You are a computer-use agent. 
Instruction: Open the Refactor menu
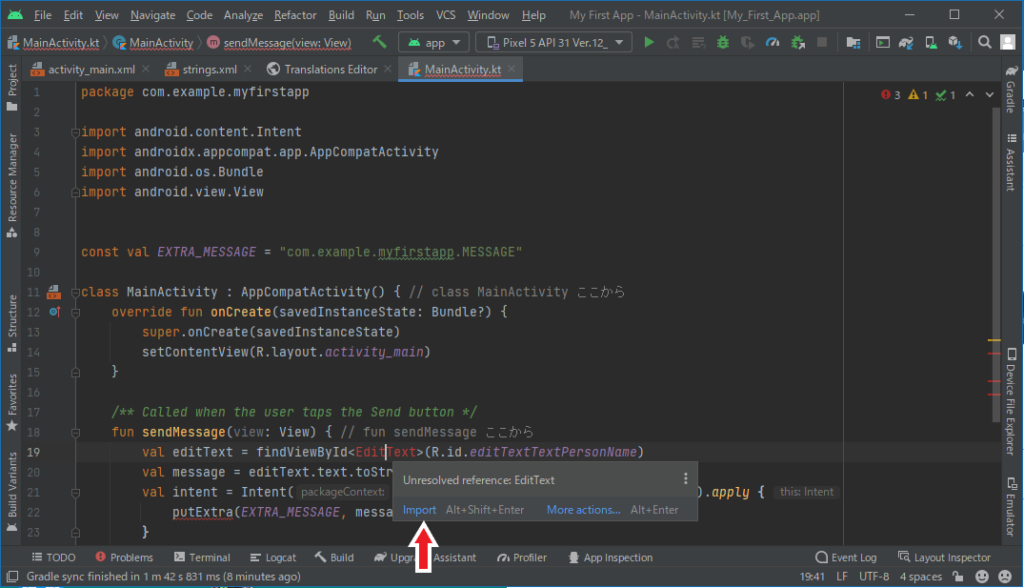(295, 15)
